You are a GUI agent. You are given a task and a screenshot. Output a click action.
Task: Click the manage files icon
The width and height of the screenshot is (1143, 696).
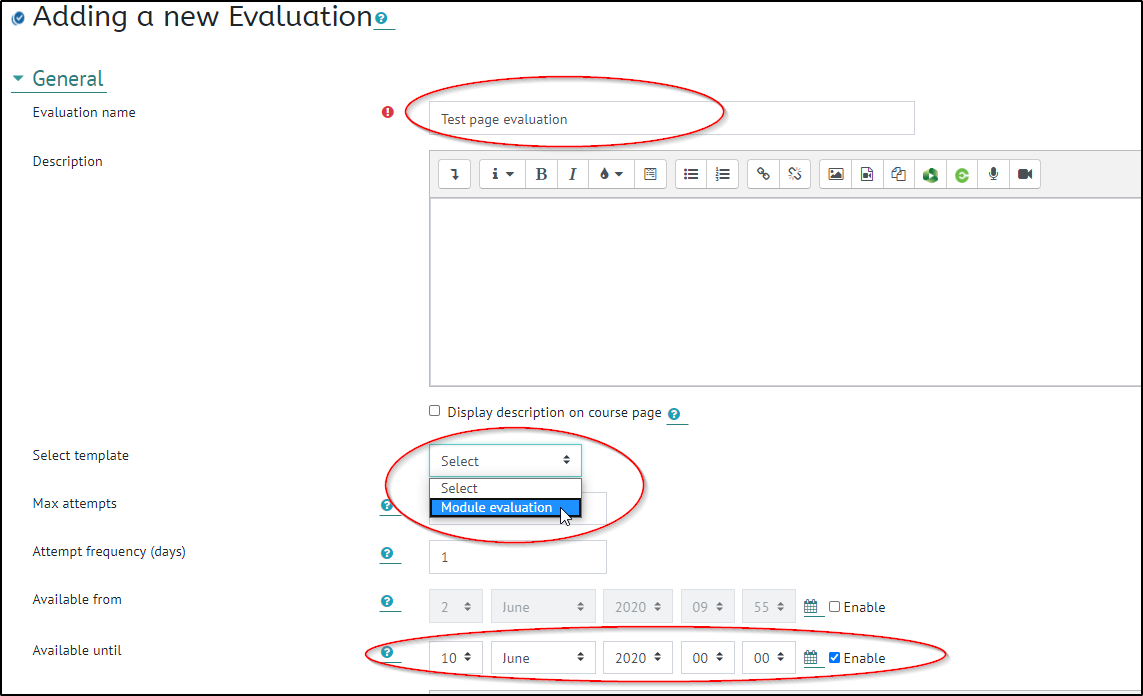[898, 174]
